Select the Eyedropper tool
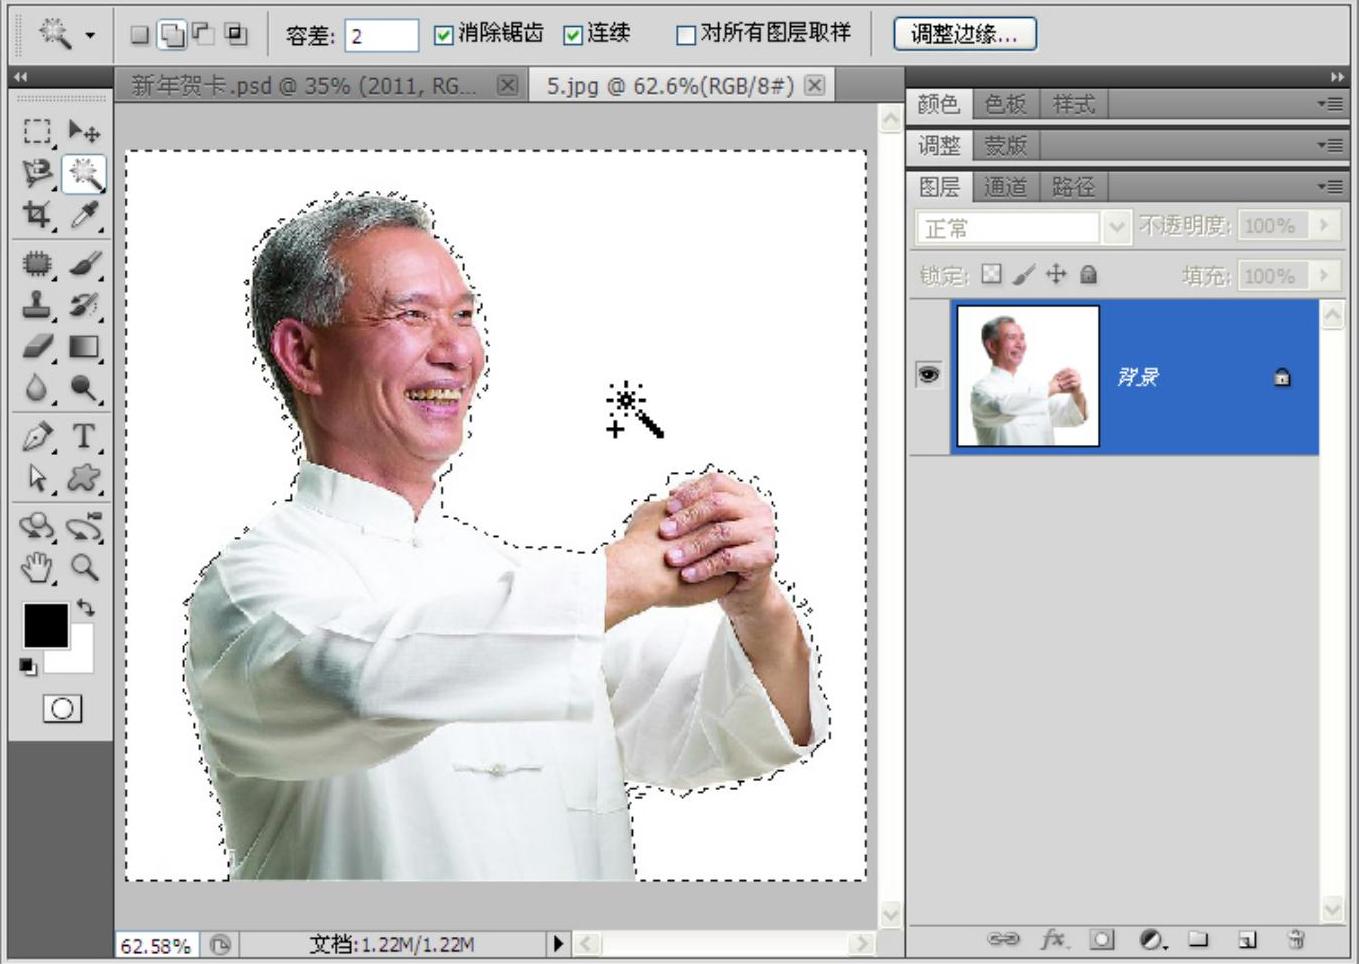Screen dimensions: 1359x964 click(84, 214)
